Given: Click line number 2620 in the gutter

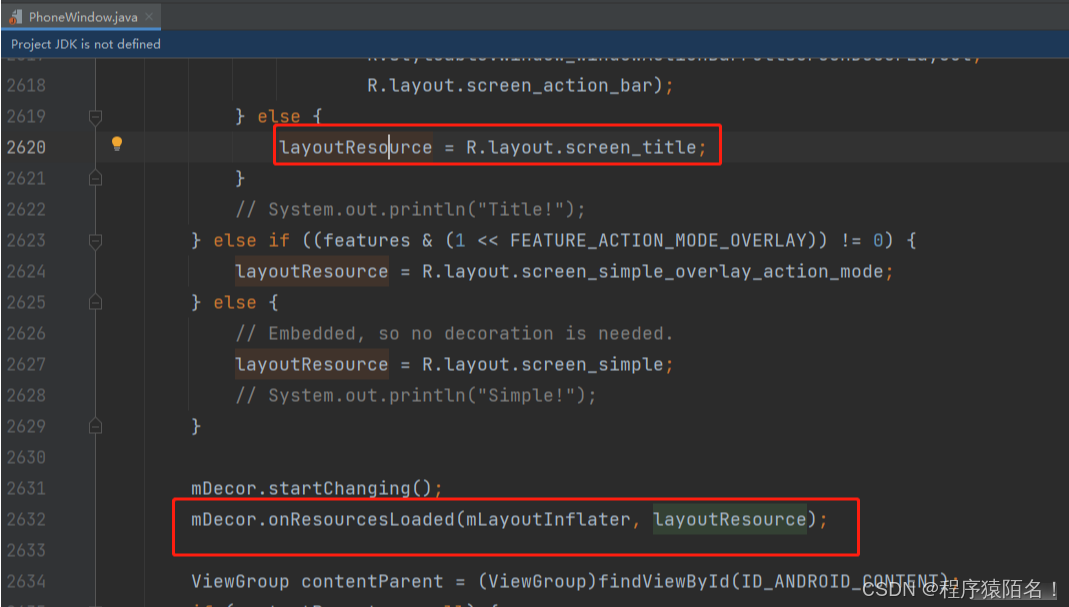Looking at the screenshot, I should [x=27, y=147].
